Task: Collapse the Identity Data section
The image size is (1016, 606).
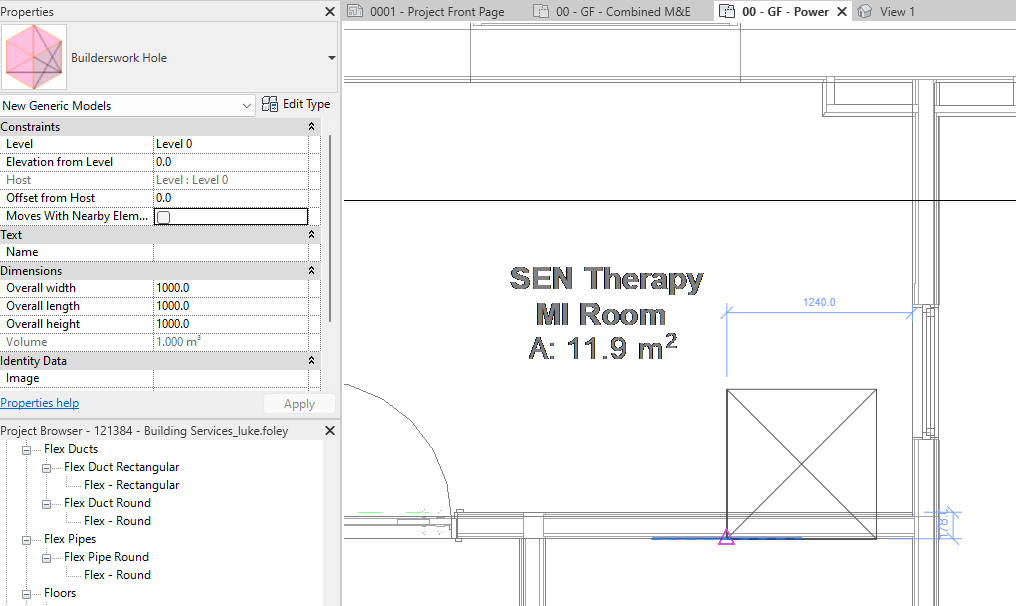Action: point(312,360)
